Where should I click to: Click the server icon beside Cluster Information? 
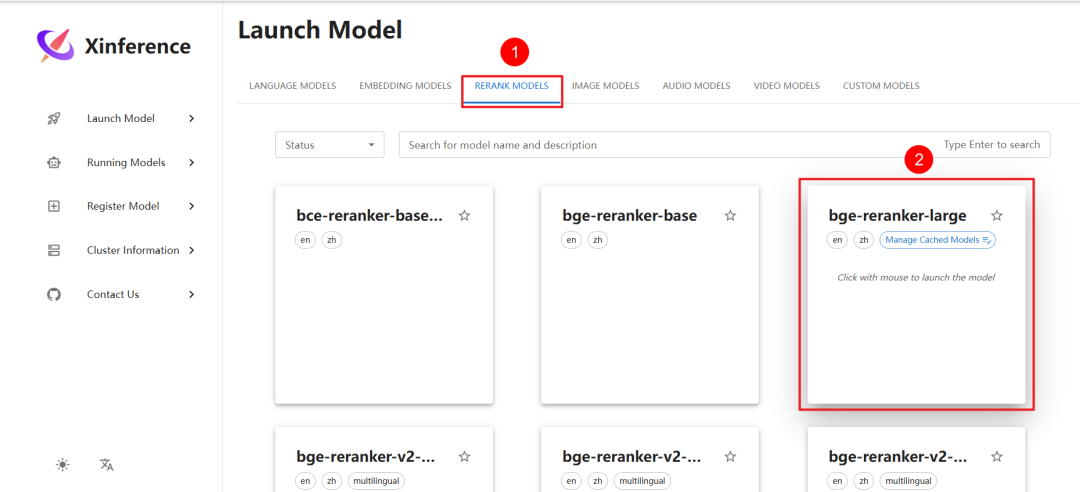(x=54, y=250)
